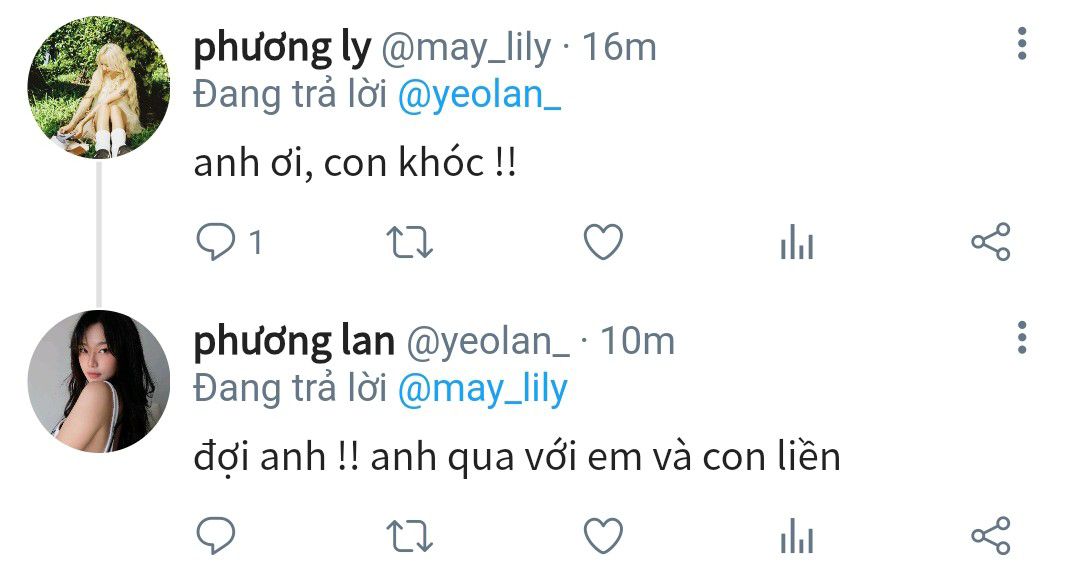Share the "đợi anh" reply tweet
1080x576 pixels.
coord(991,535)
